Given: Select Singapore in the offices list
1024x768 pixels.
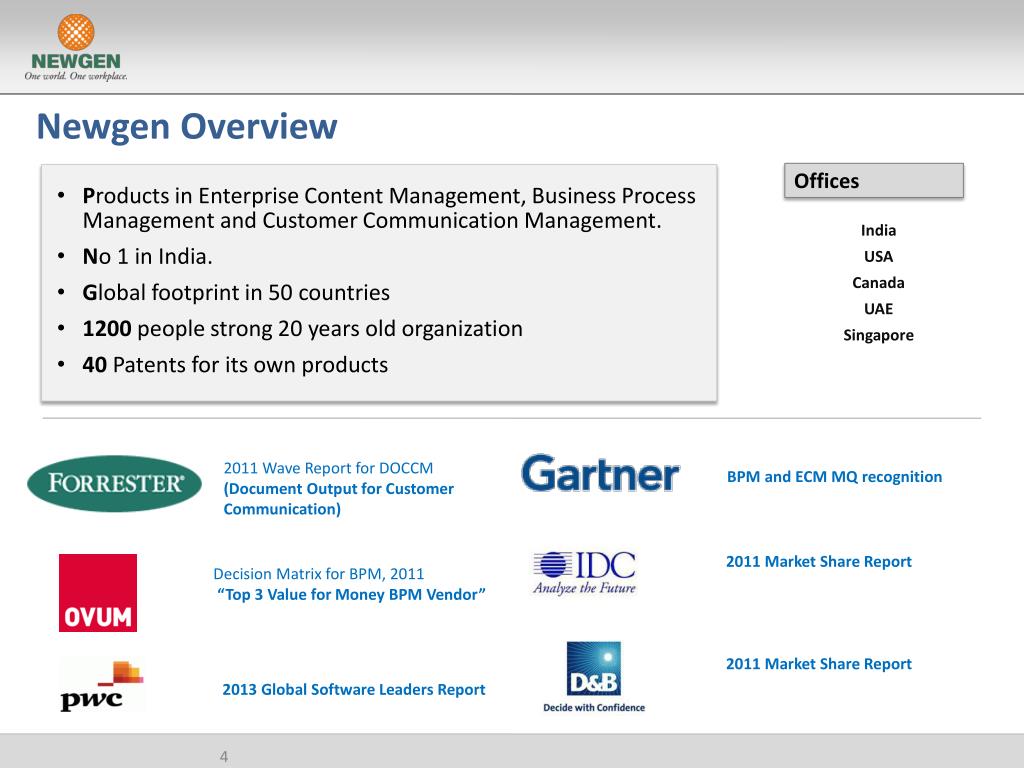Looking at the screenshot, I should click(x=878, y=336).
